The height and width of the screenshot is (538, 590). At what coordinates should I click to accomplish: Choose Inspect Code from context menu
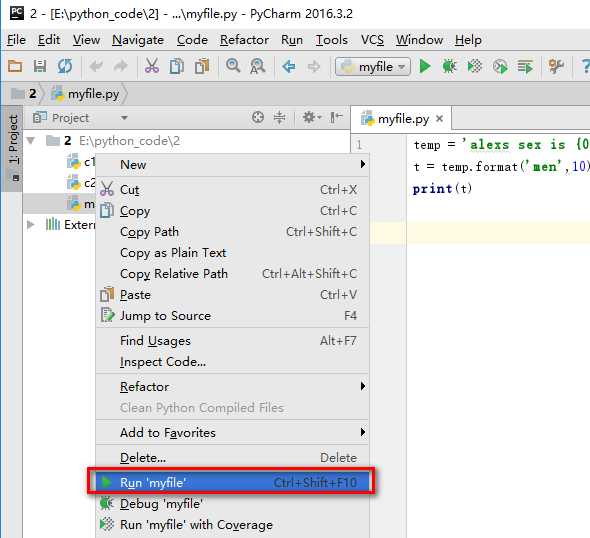click(x=232, y=362)
